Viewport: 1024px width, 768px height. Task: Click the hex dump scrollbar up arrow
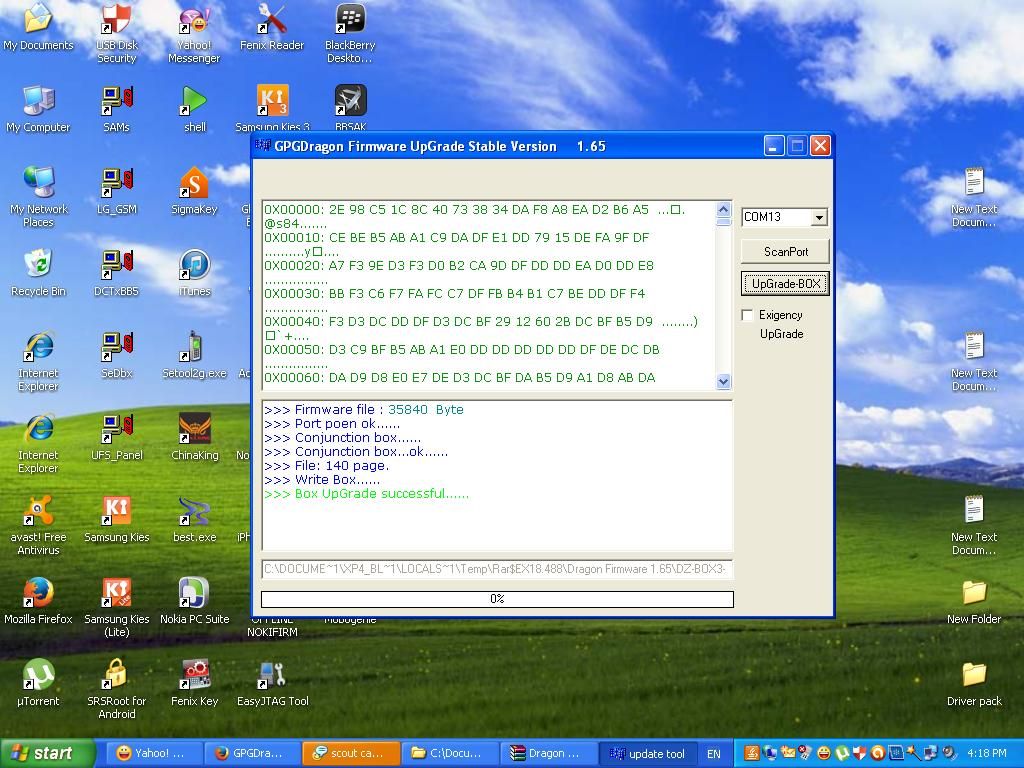tap(723, 210)
